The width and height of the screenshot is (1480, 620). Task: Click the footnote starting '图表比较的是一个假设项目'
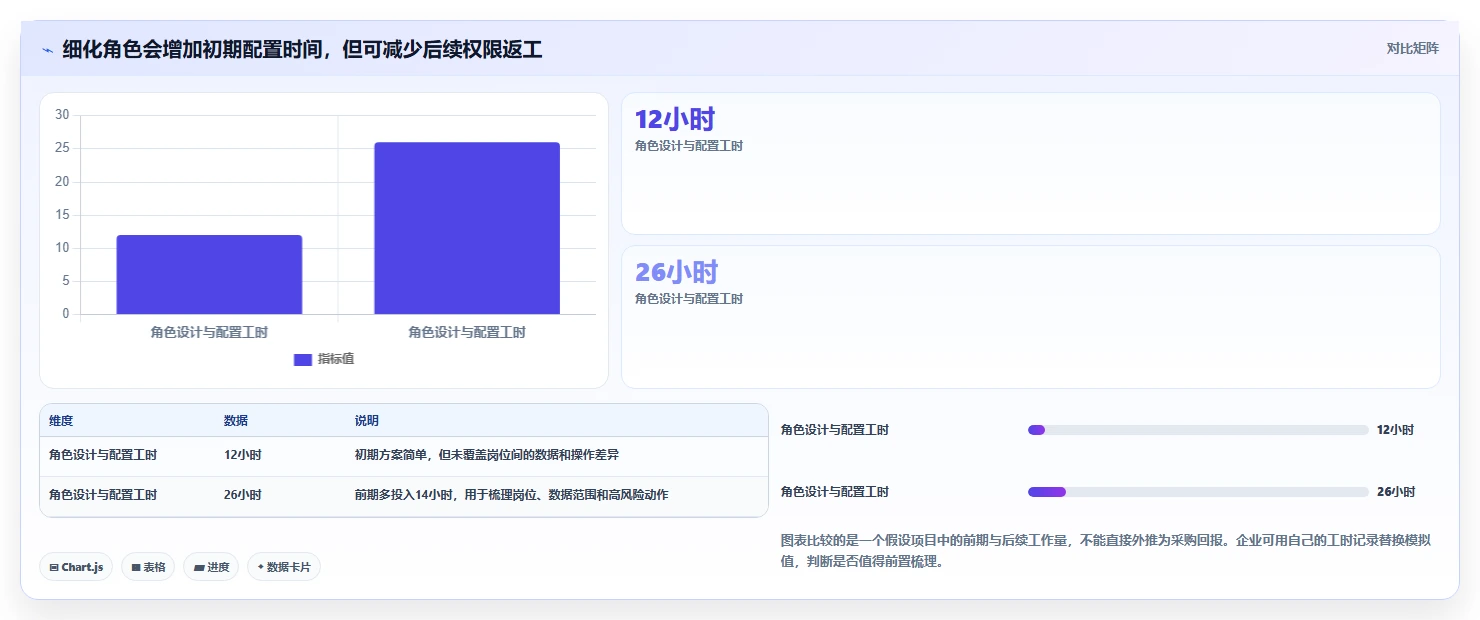tap(1106, 551)
